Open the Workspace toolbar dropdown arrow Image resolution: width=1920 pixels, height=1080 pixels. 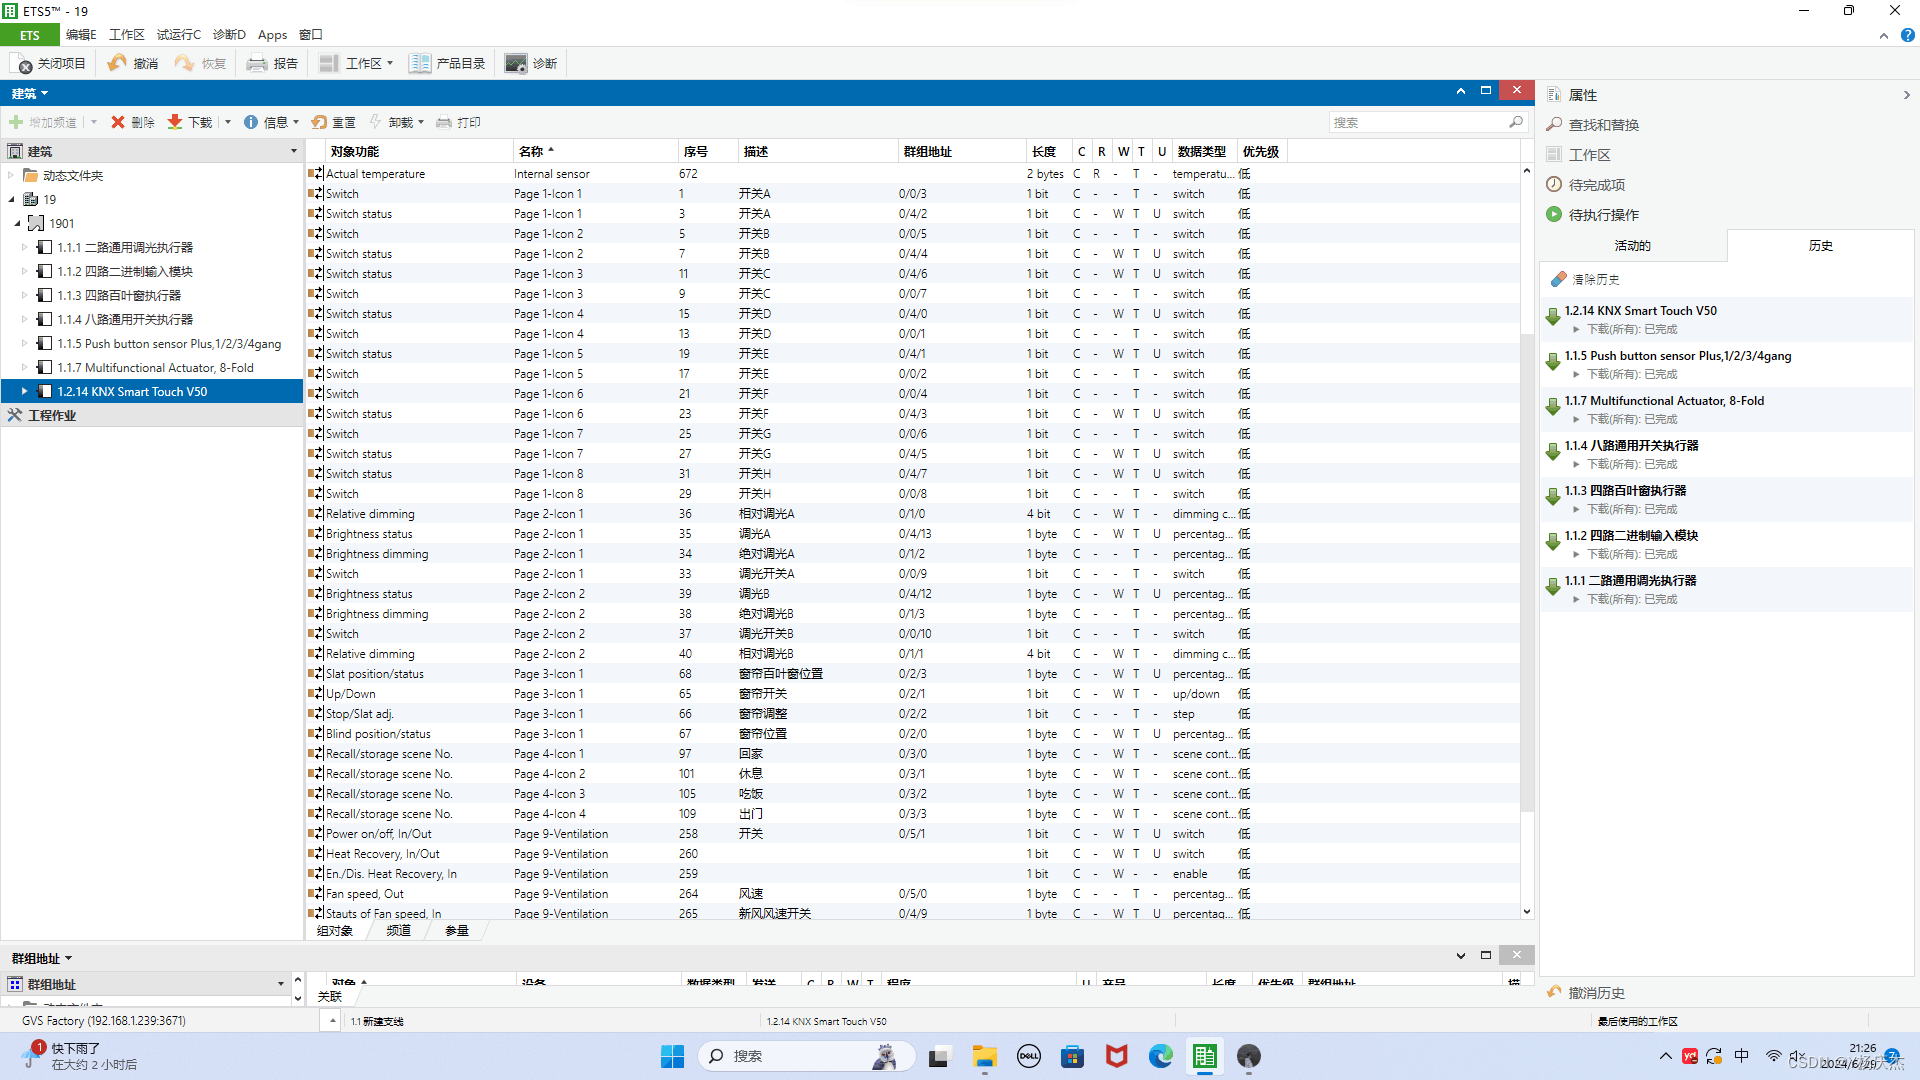(x=390, y=63)
